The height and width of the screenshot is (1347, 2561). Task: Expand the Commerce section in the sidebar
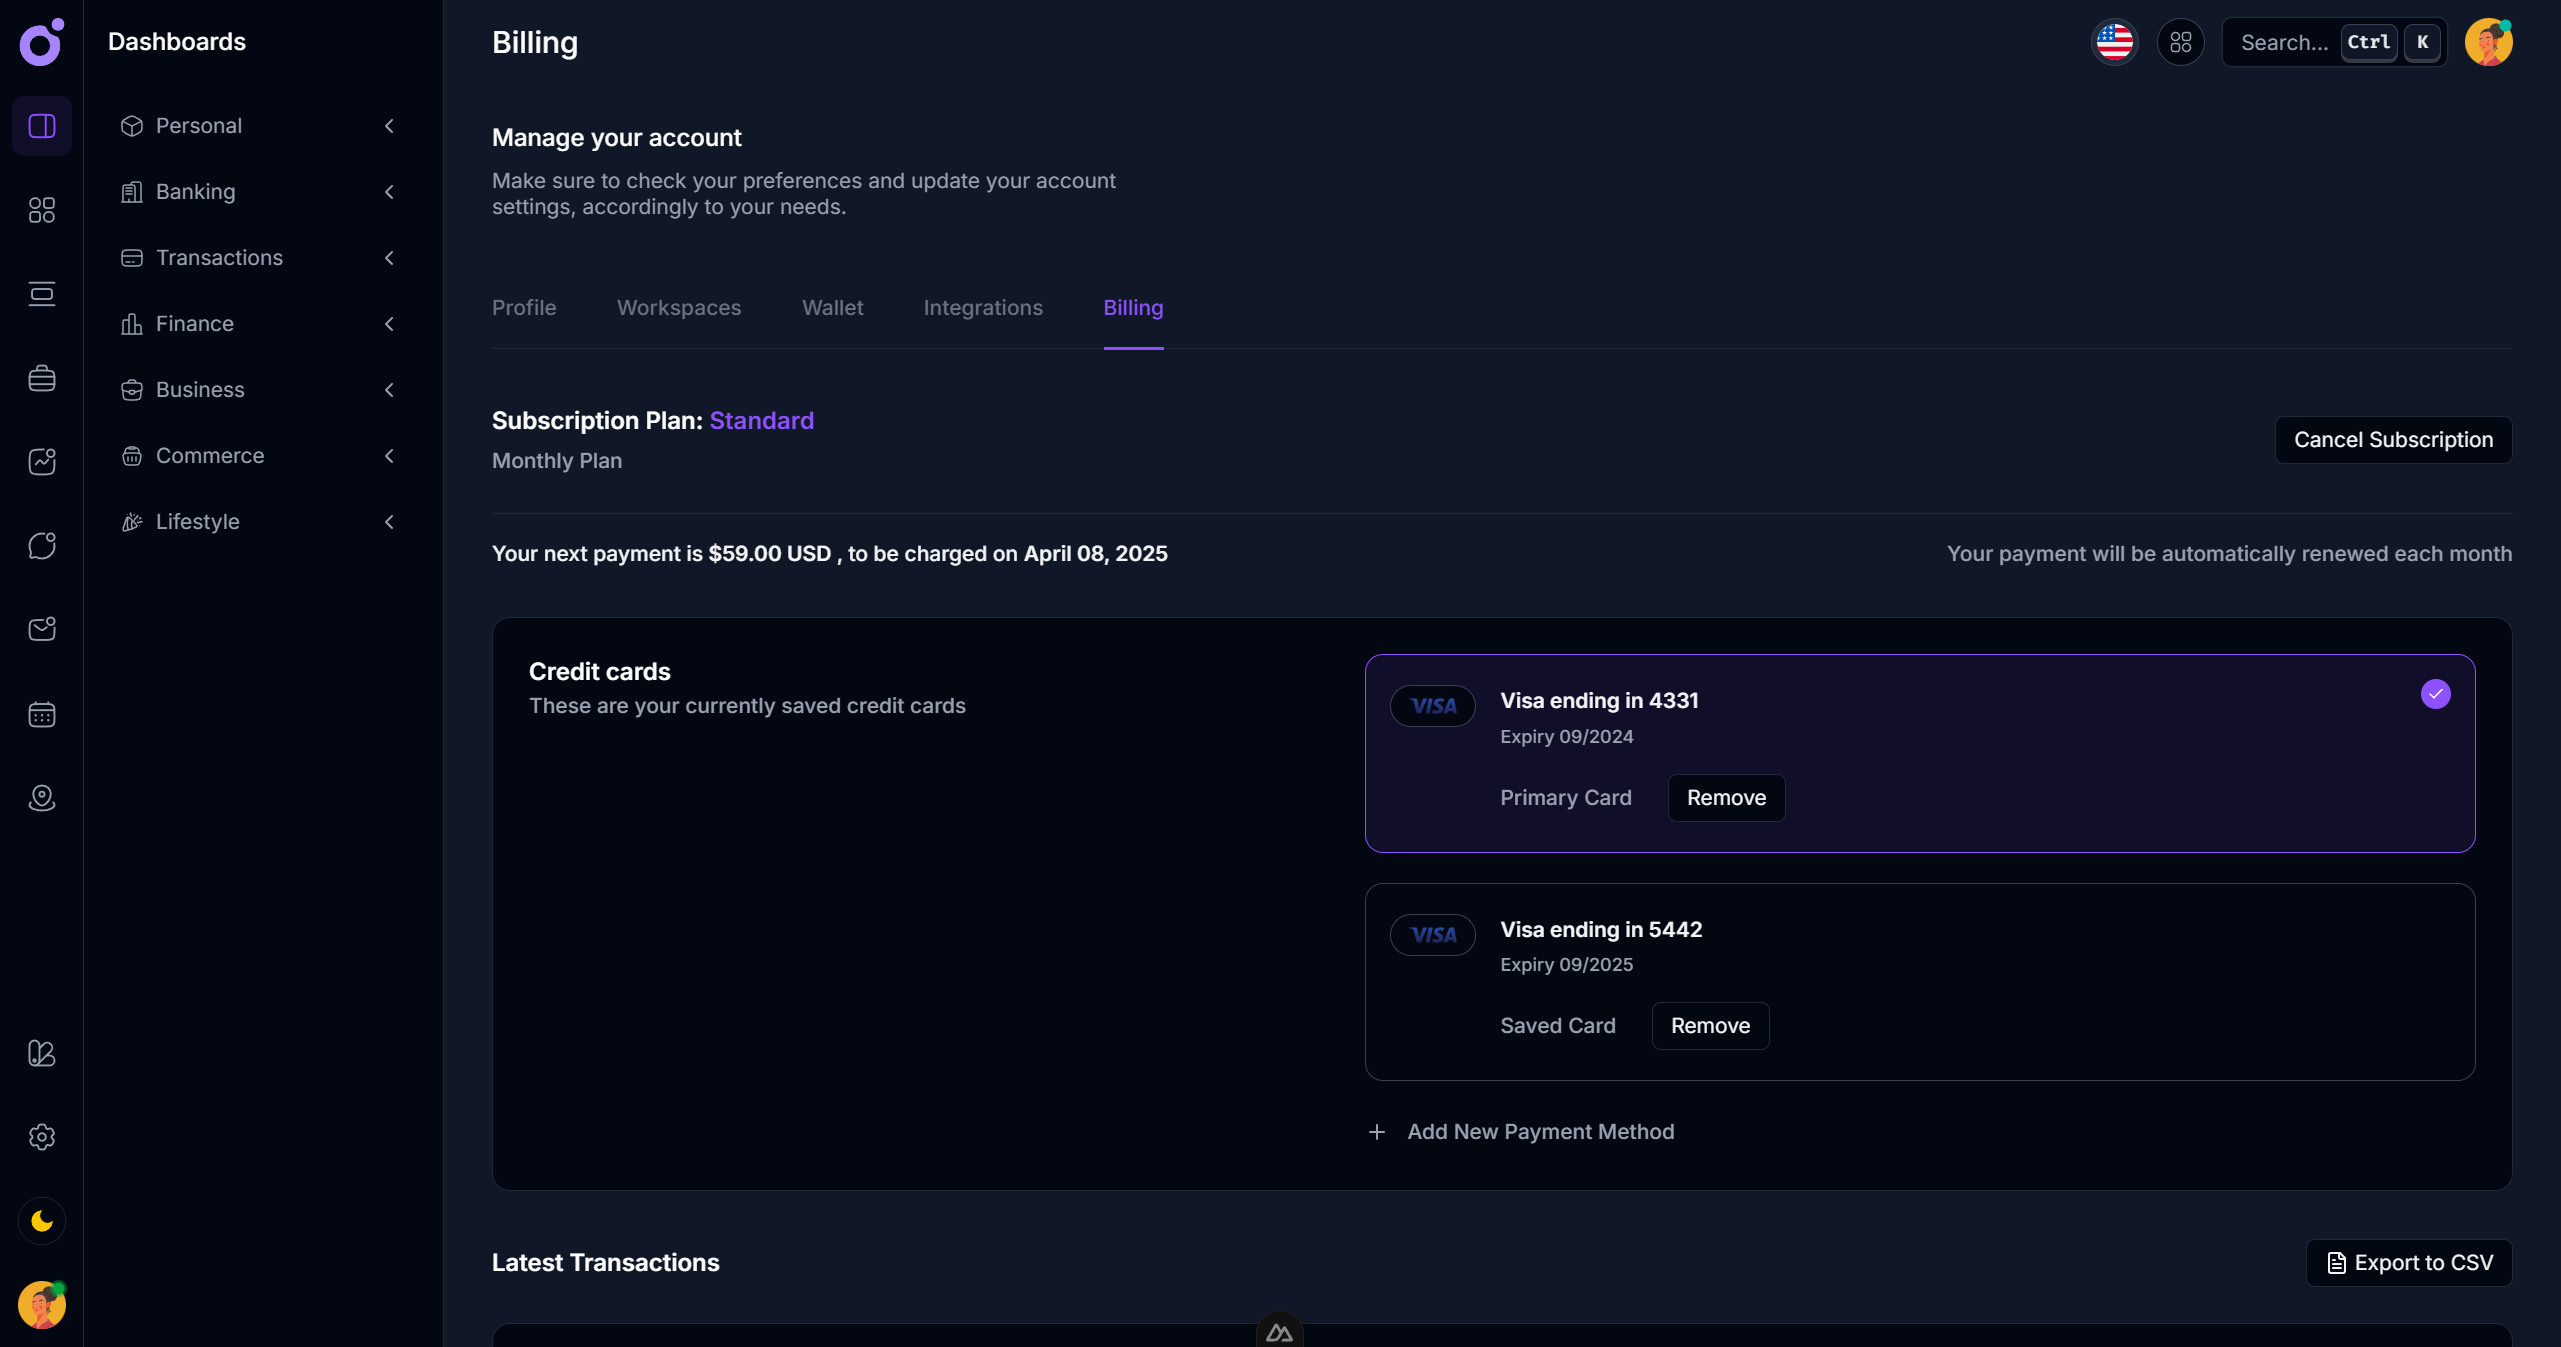[x=389, y=456]
